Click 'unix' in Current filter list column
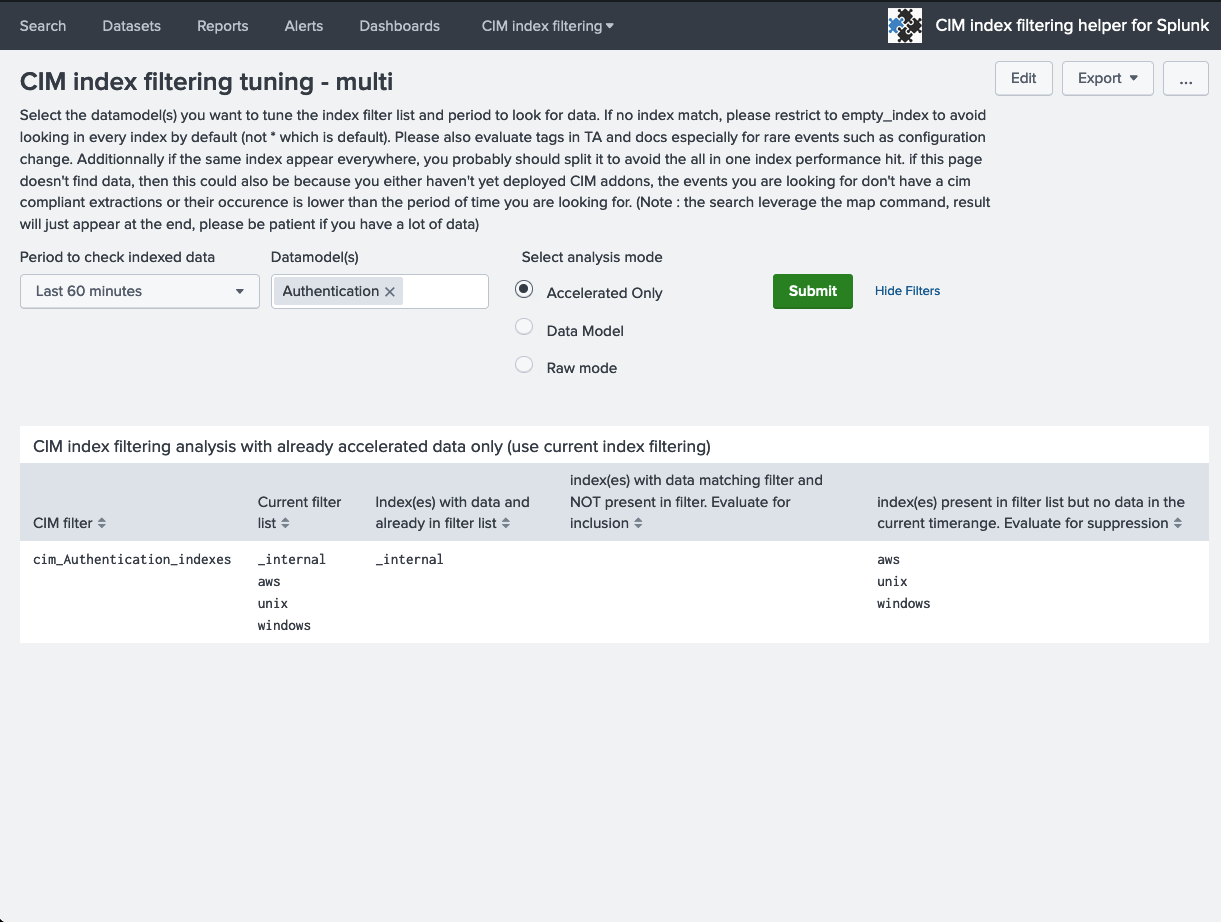1221x922 pixels. (273, 604)
